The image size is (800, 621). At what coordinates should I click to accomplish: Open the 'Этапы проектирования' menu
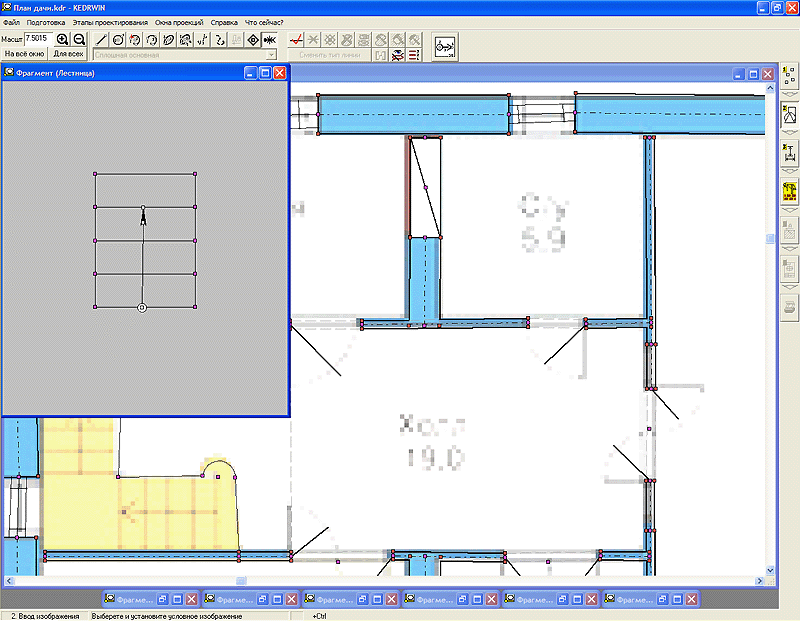pyautogui.click(x=109, y=22)
